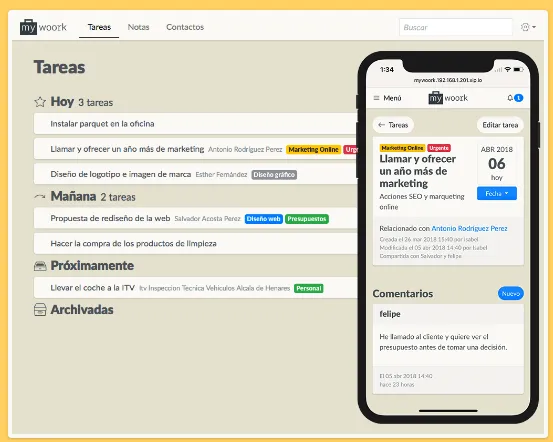This screenshot has width=553, height=442.
Task: Open the task Diseño de logotipo e imagen de marca
Action: coord(121,174)
